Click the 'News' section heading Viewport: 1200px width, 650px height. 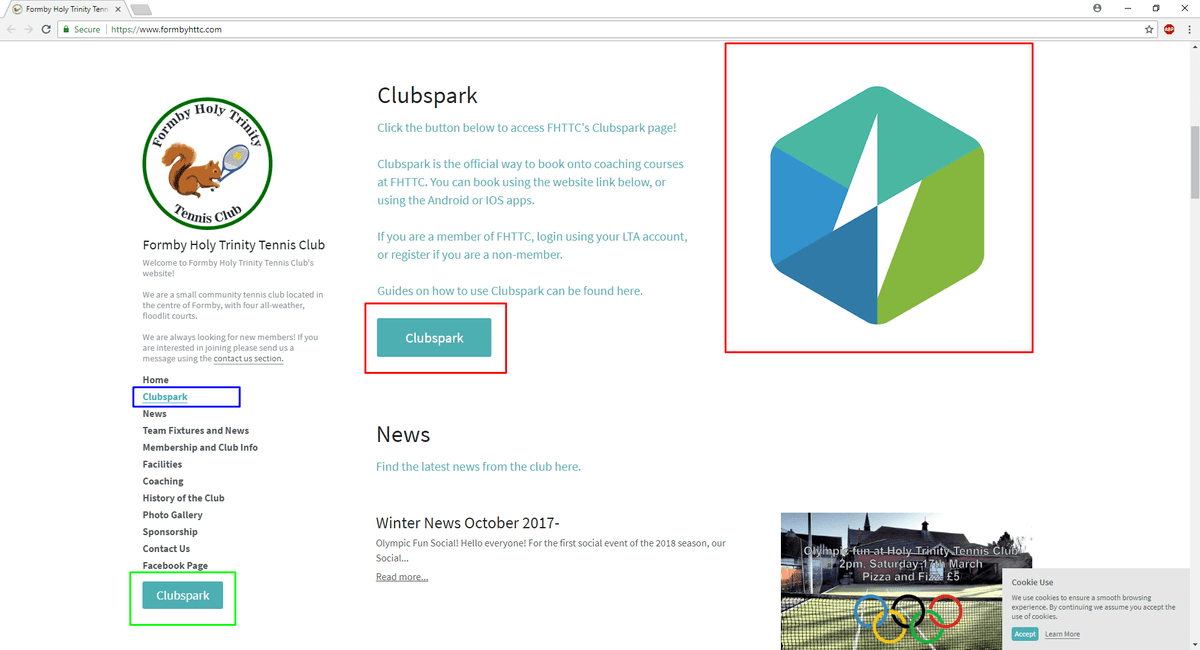(403, 434)
